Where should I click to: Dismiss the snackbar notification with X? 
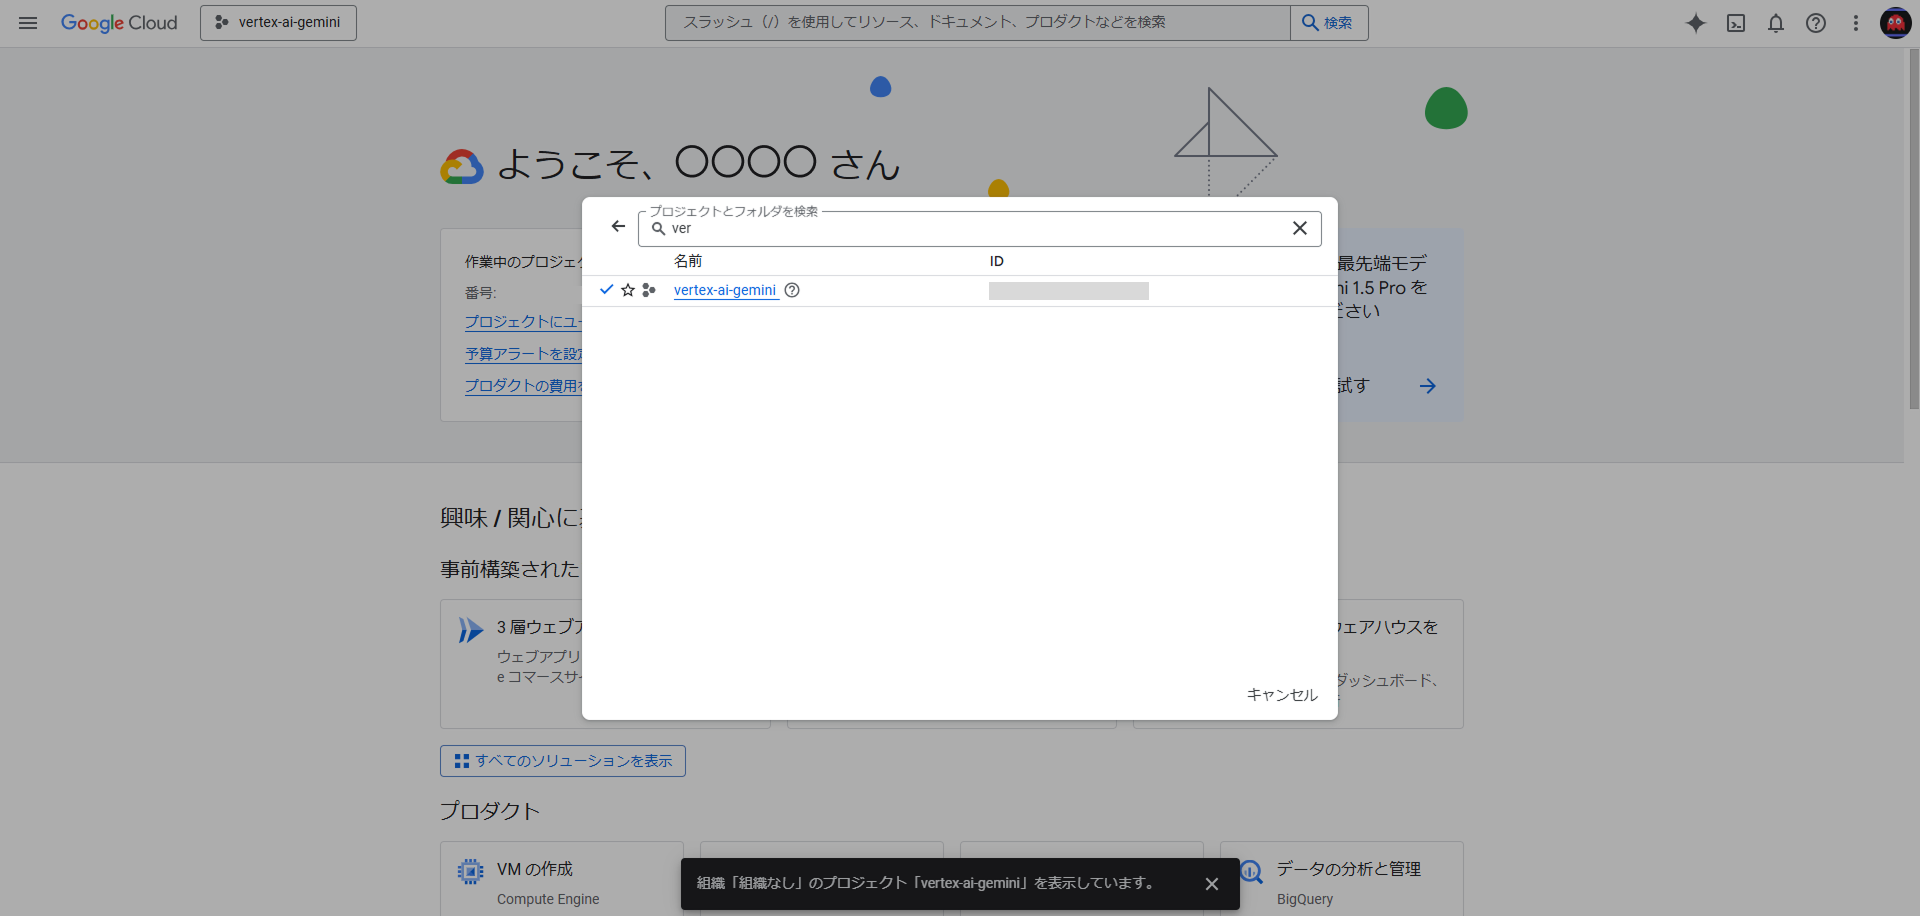click(x=1212, y=884)
